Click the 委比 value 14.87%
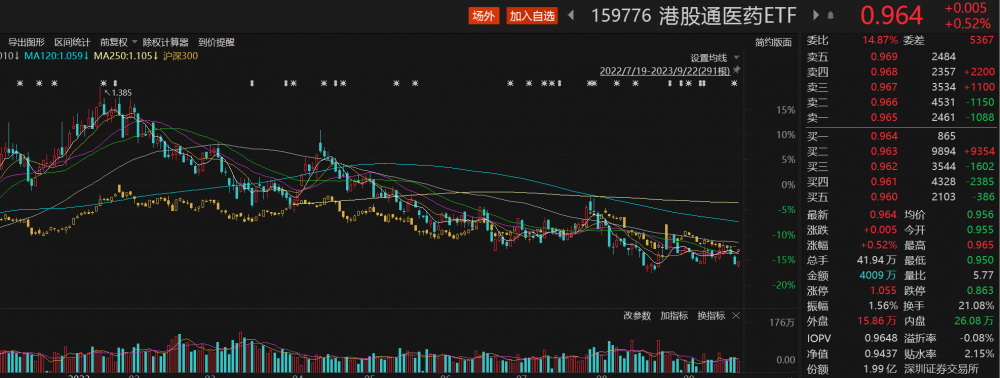Screen dimensions: 1000x378 (x=880, y=40)
